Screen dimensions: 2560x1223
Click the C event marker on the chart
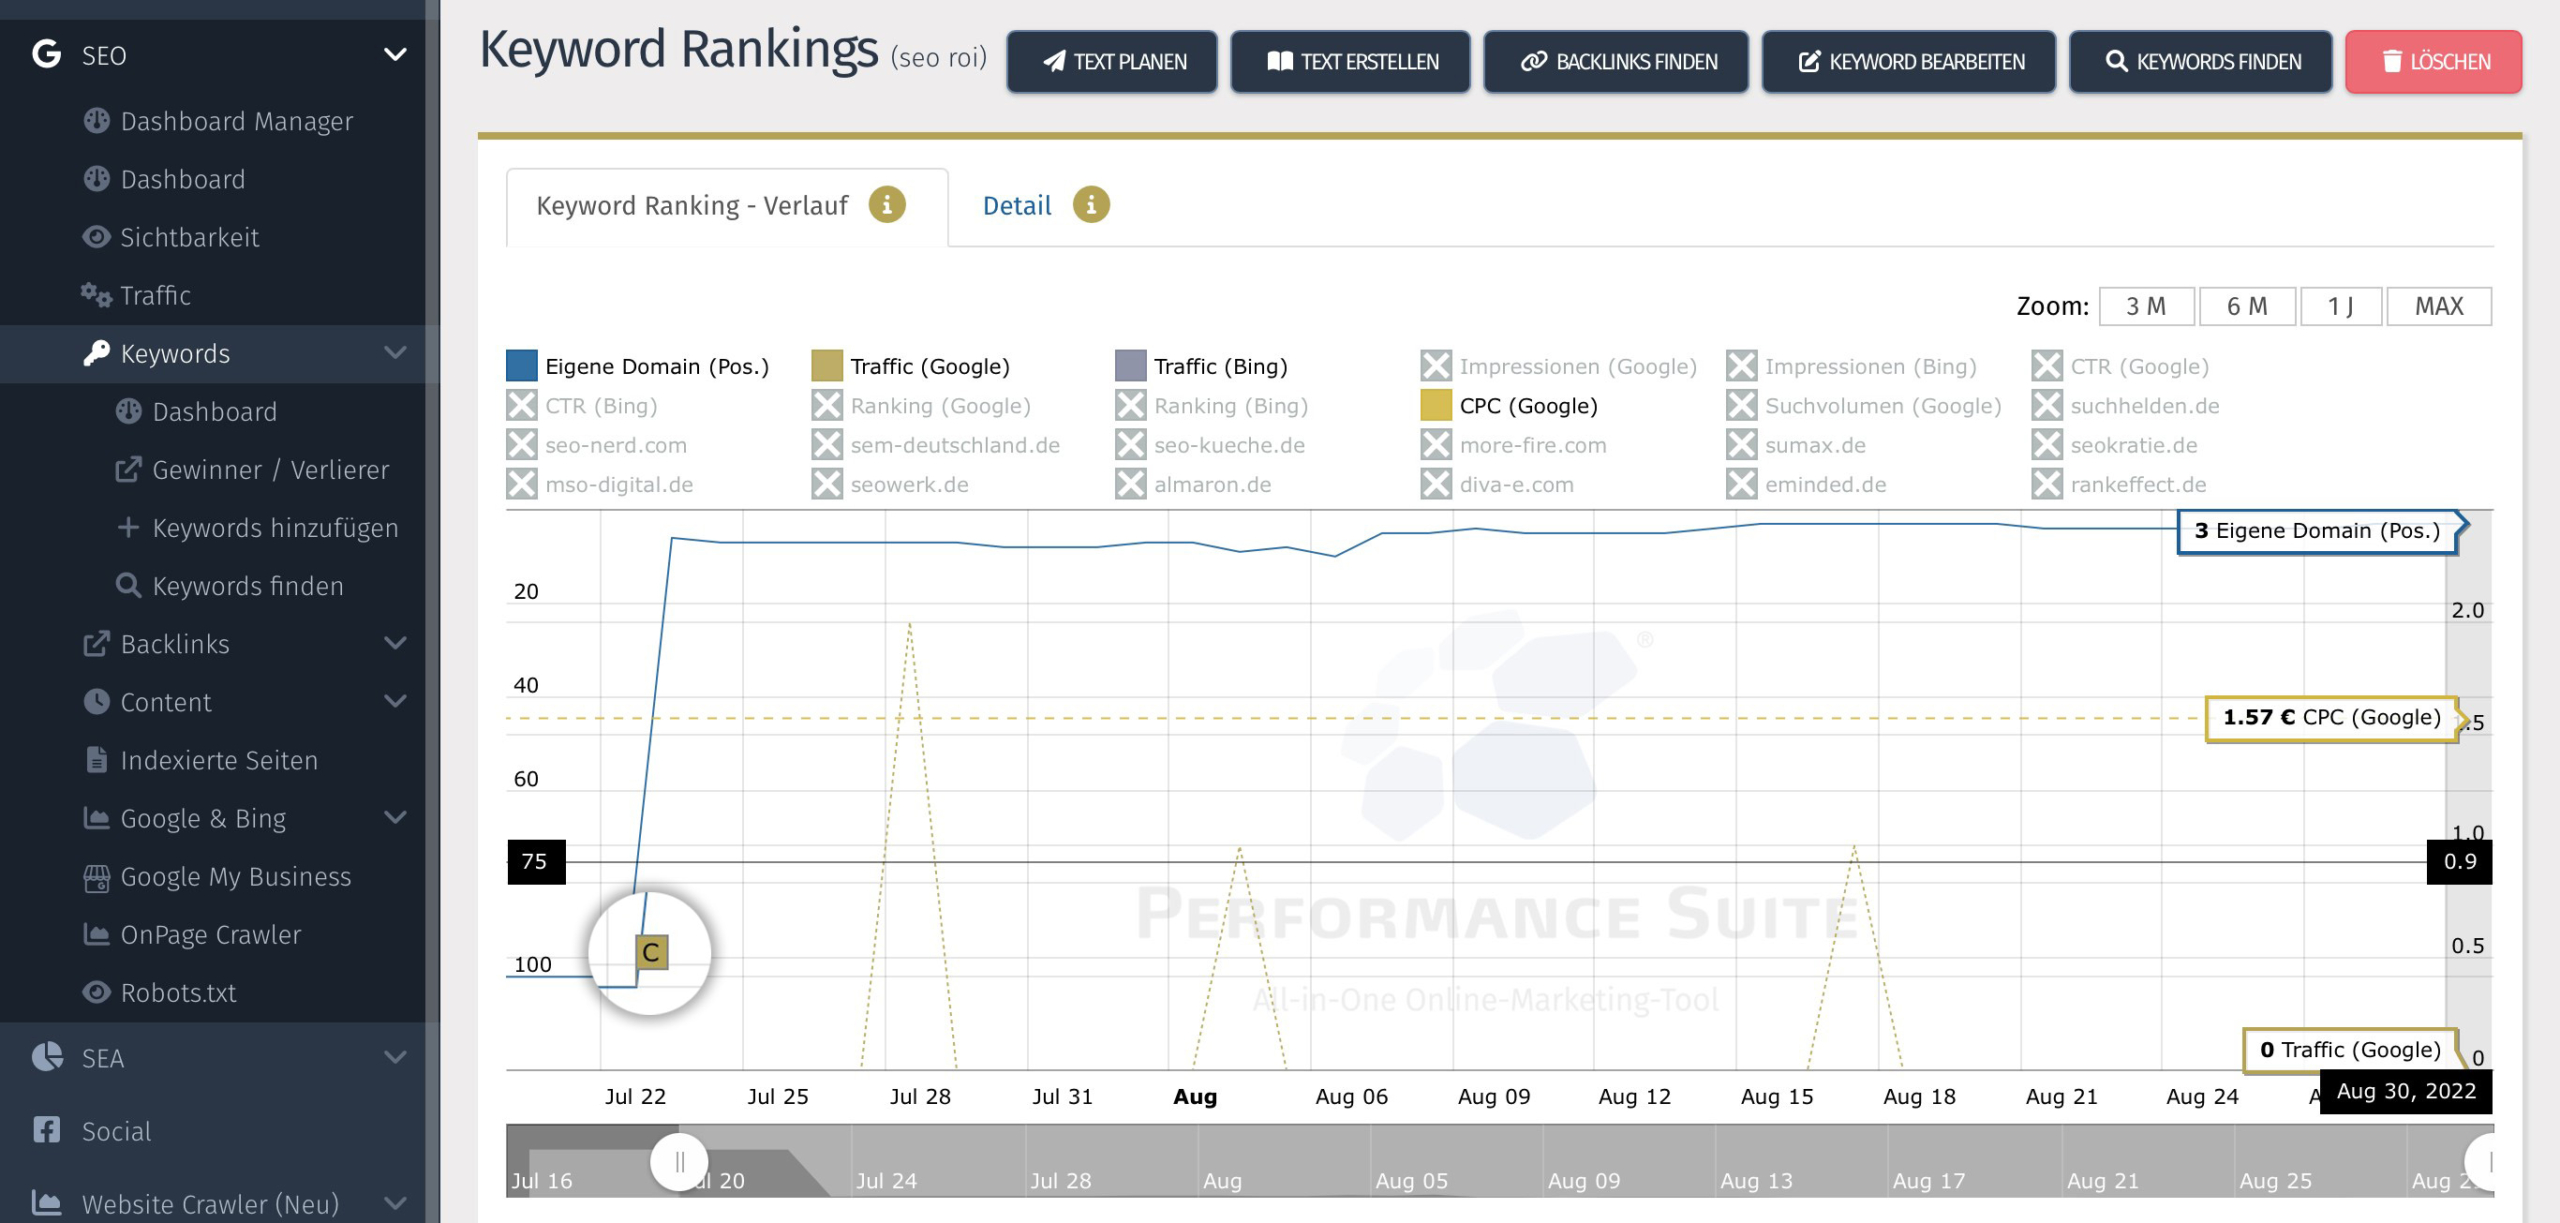(x=651, y=952)
